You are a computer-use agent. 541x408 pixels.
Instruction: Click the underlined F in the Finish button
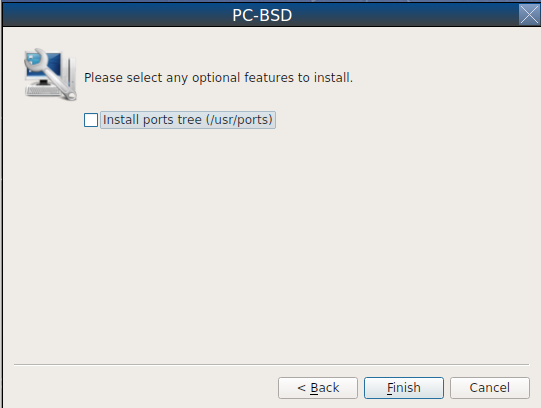pos(390,388)
